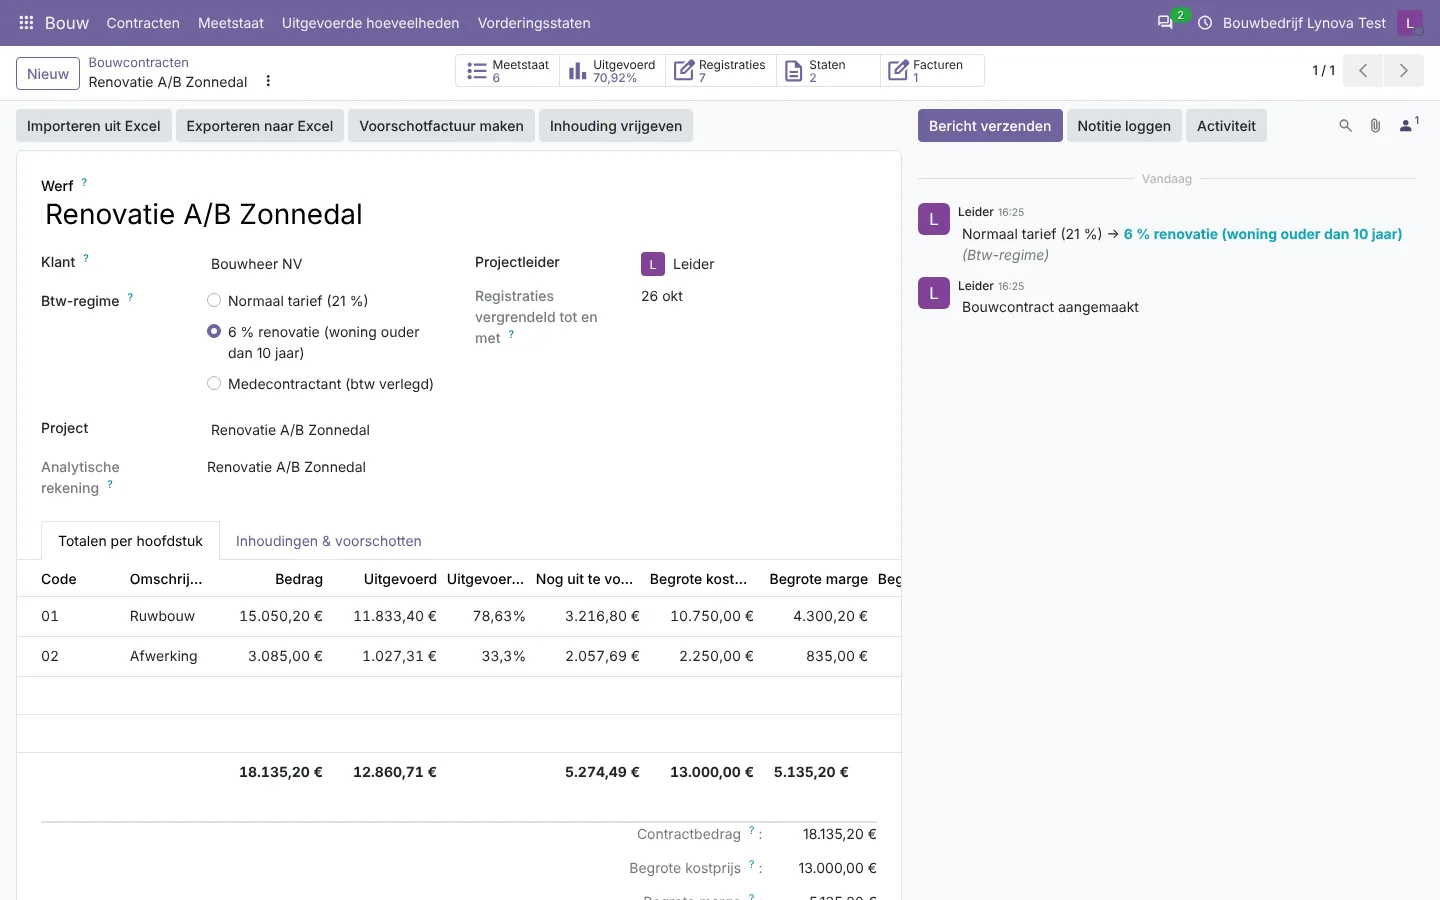Switch to Totalen per hoofdstuk tab
1440x900 pixels.
pyautogui.click(x=130, y=541)
